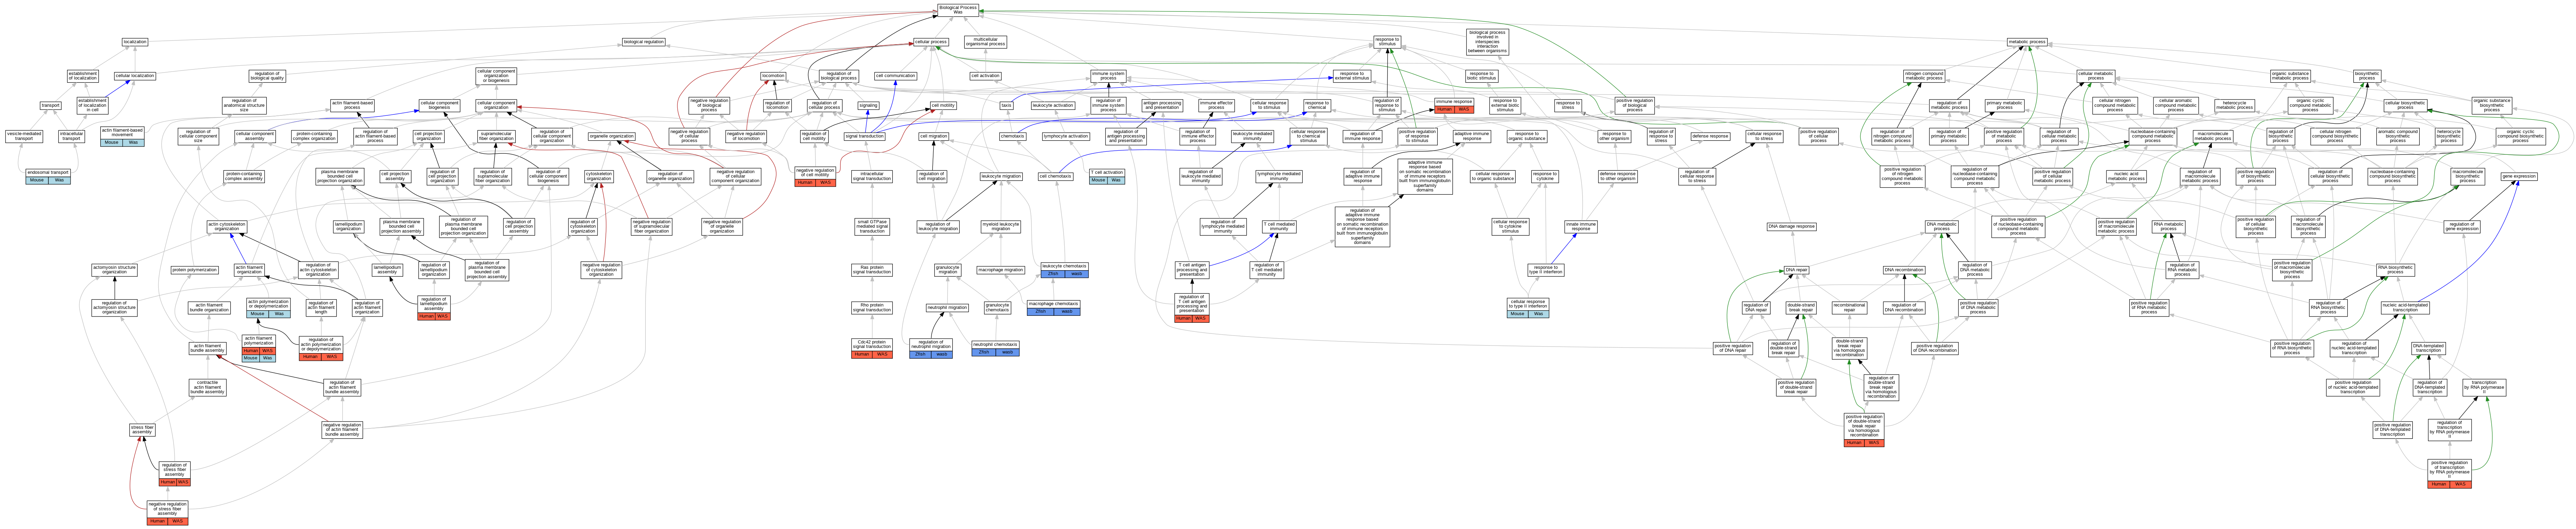Select the "DNA repair" node
This screenshot has width=2576, height=529.
[1796, 270]
